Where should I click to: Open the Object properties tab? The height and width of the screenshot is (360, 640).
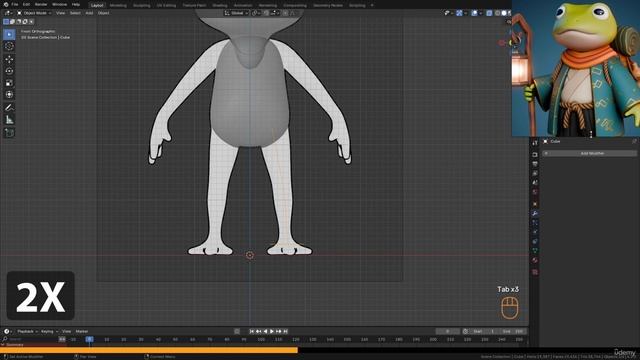(x=535, y=204)
